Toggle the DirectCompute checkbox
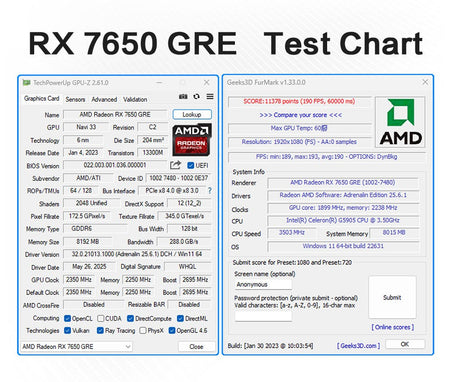This screenshot has width=450, height=382. [130, 318]
